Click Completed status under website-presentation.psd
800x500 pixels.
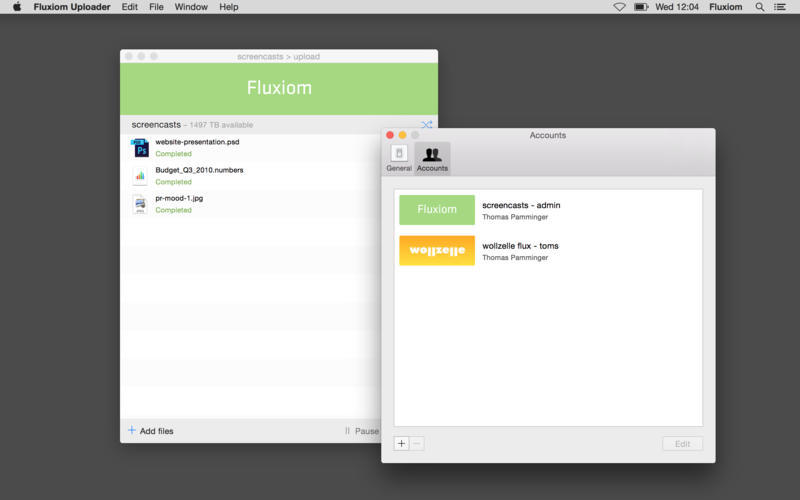point(173,154)
